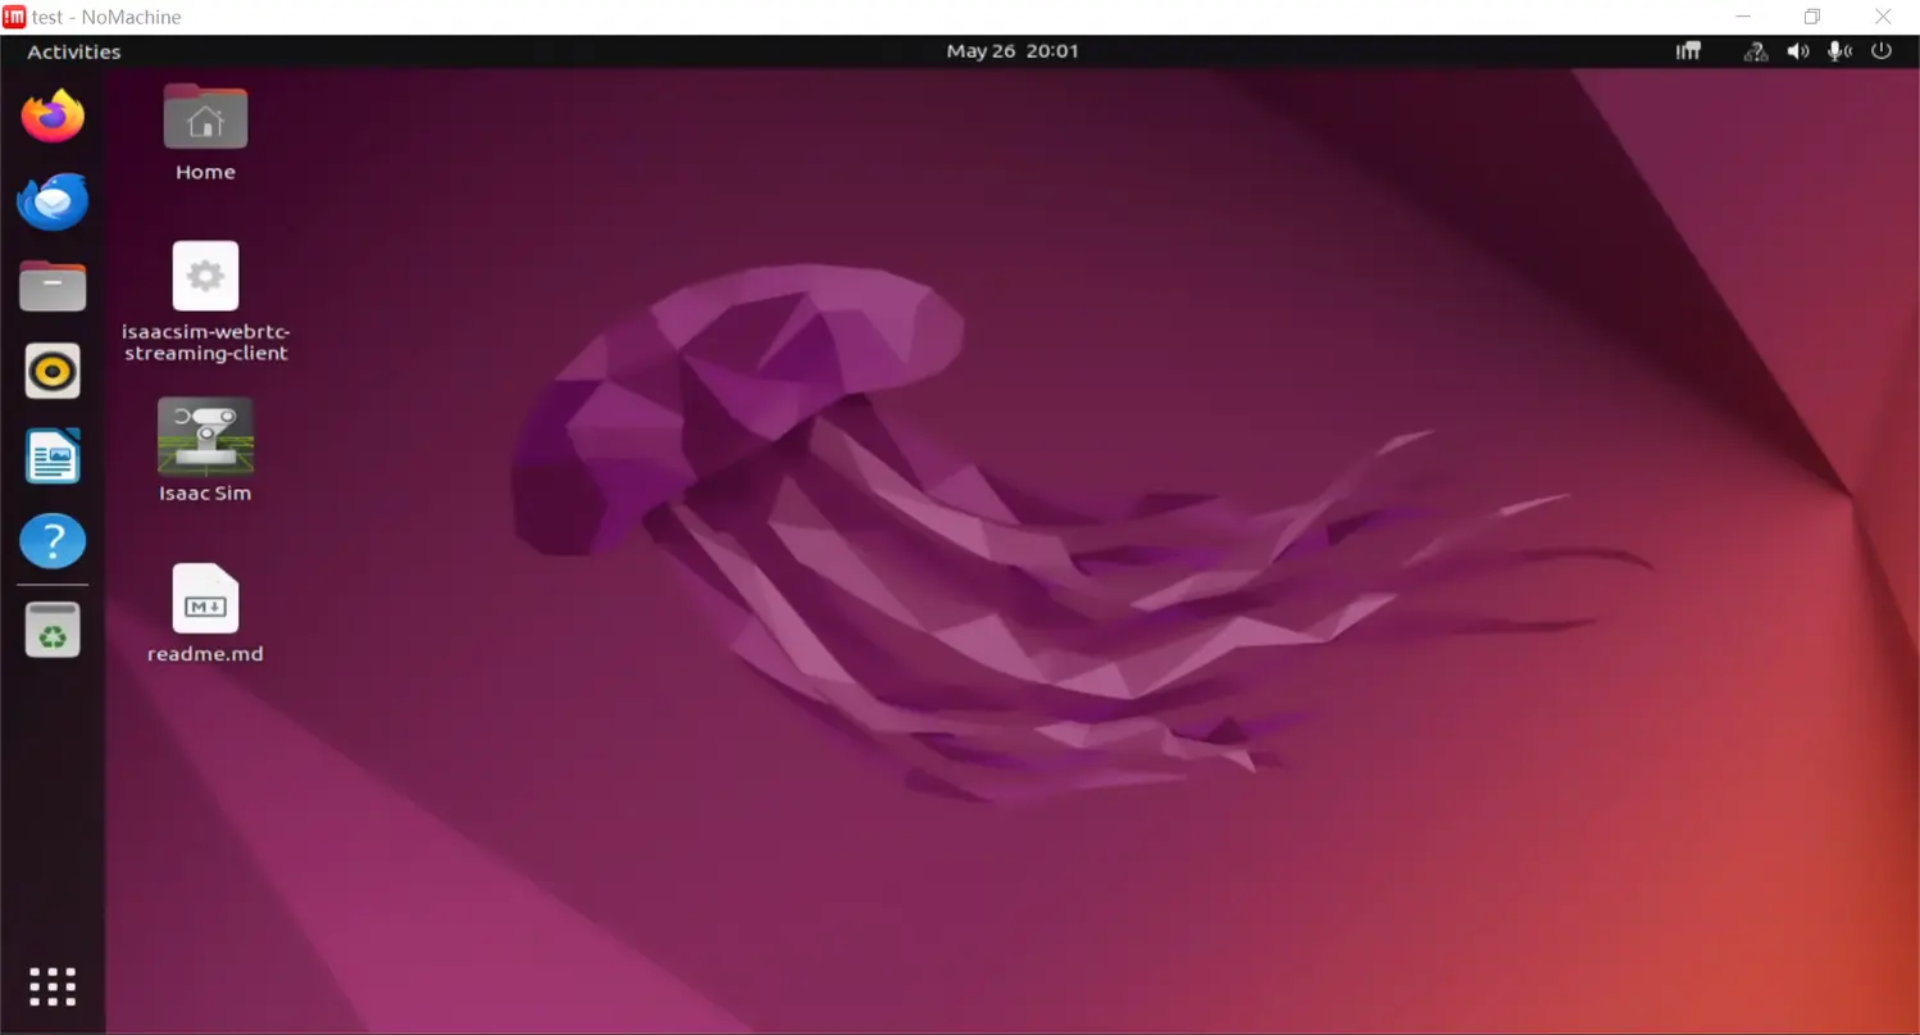Launch Thunderbird mail client
The image size is (1920, 1035).
click(53, 202)
